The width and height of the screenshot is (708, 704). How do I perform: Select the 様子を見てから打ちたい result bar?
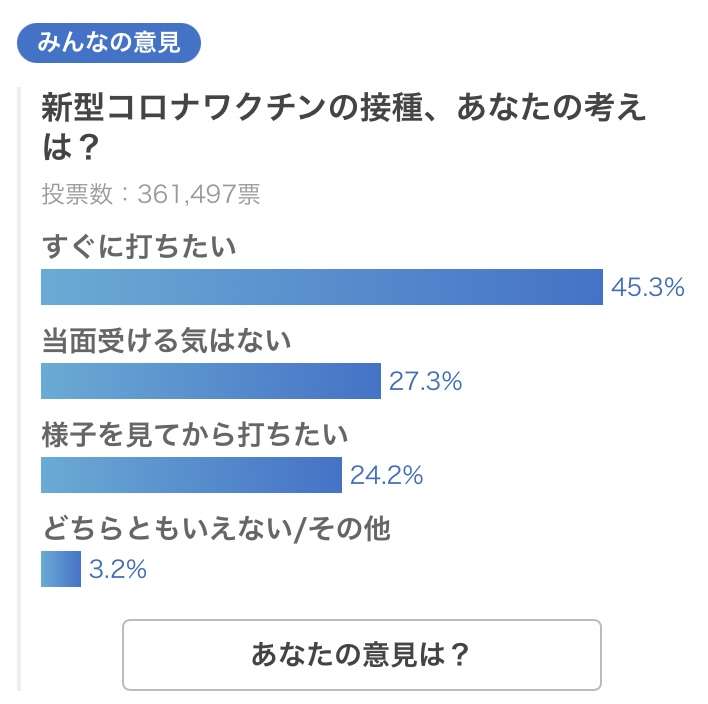tap(191, 475)
